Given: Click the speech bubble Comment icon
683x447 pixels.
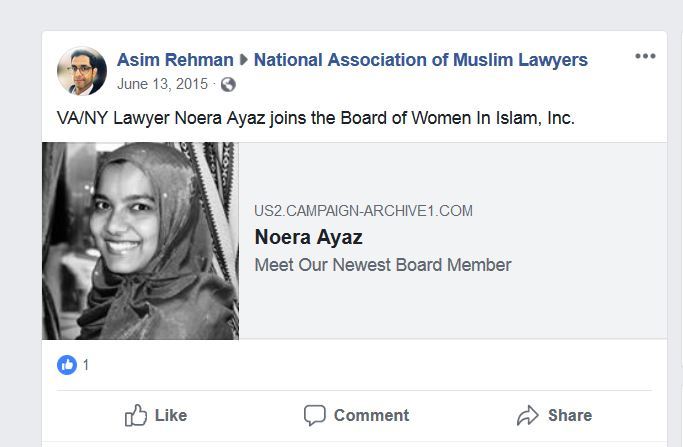Looking at the screenshot, I should [x=315, y=415].
